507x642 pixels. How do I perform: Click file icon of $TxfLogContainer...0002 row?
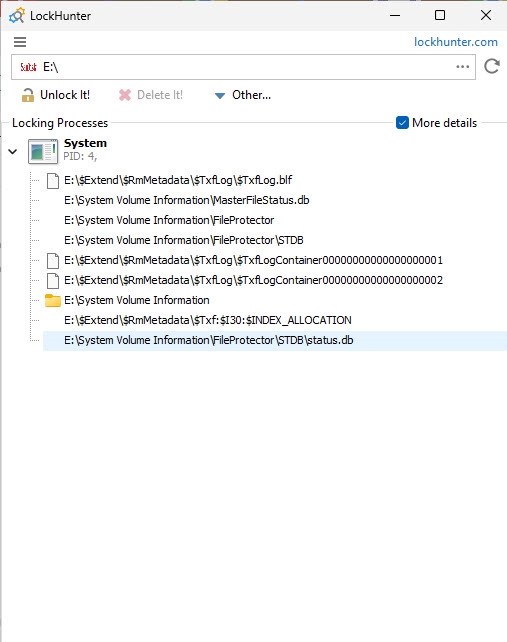click(x=53, y=281)
